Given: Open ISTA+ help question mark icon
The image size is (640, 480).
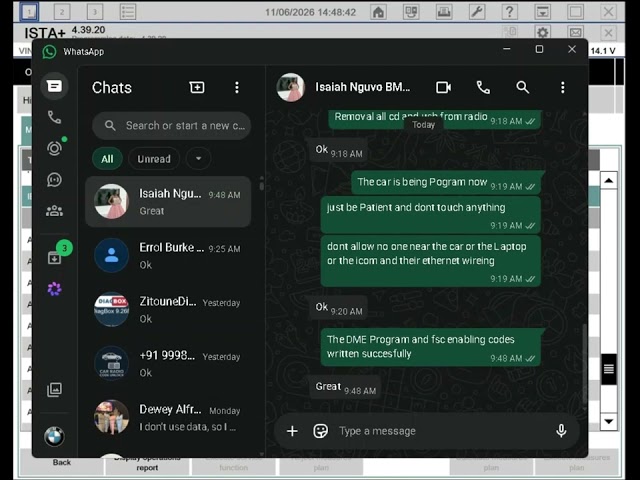Looking at the screenshot, I should click(x=509, y=12).
